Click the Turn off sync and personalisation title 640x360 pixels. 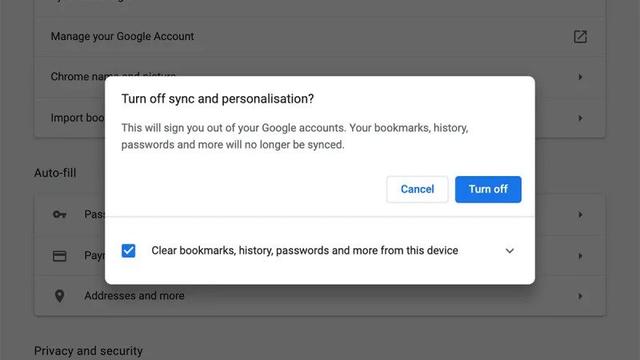point(218,99)
